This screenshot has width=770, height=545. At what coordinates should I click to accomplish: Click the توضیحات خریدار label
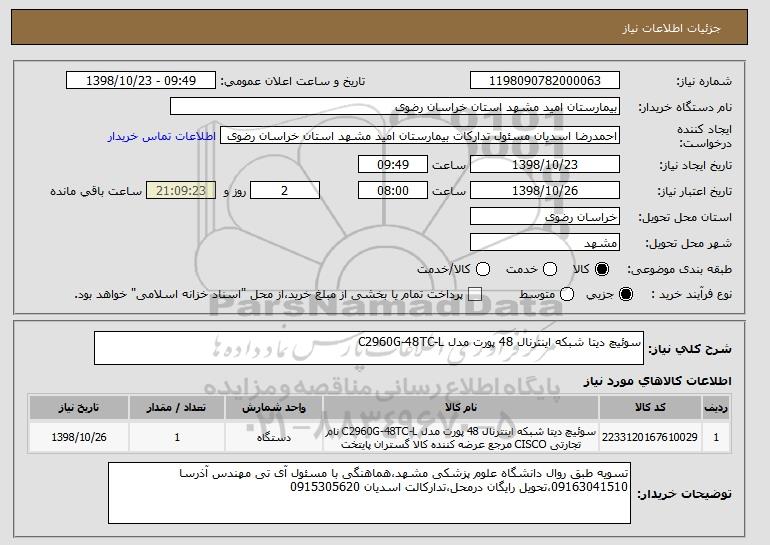[684, 494]
